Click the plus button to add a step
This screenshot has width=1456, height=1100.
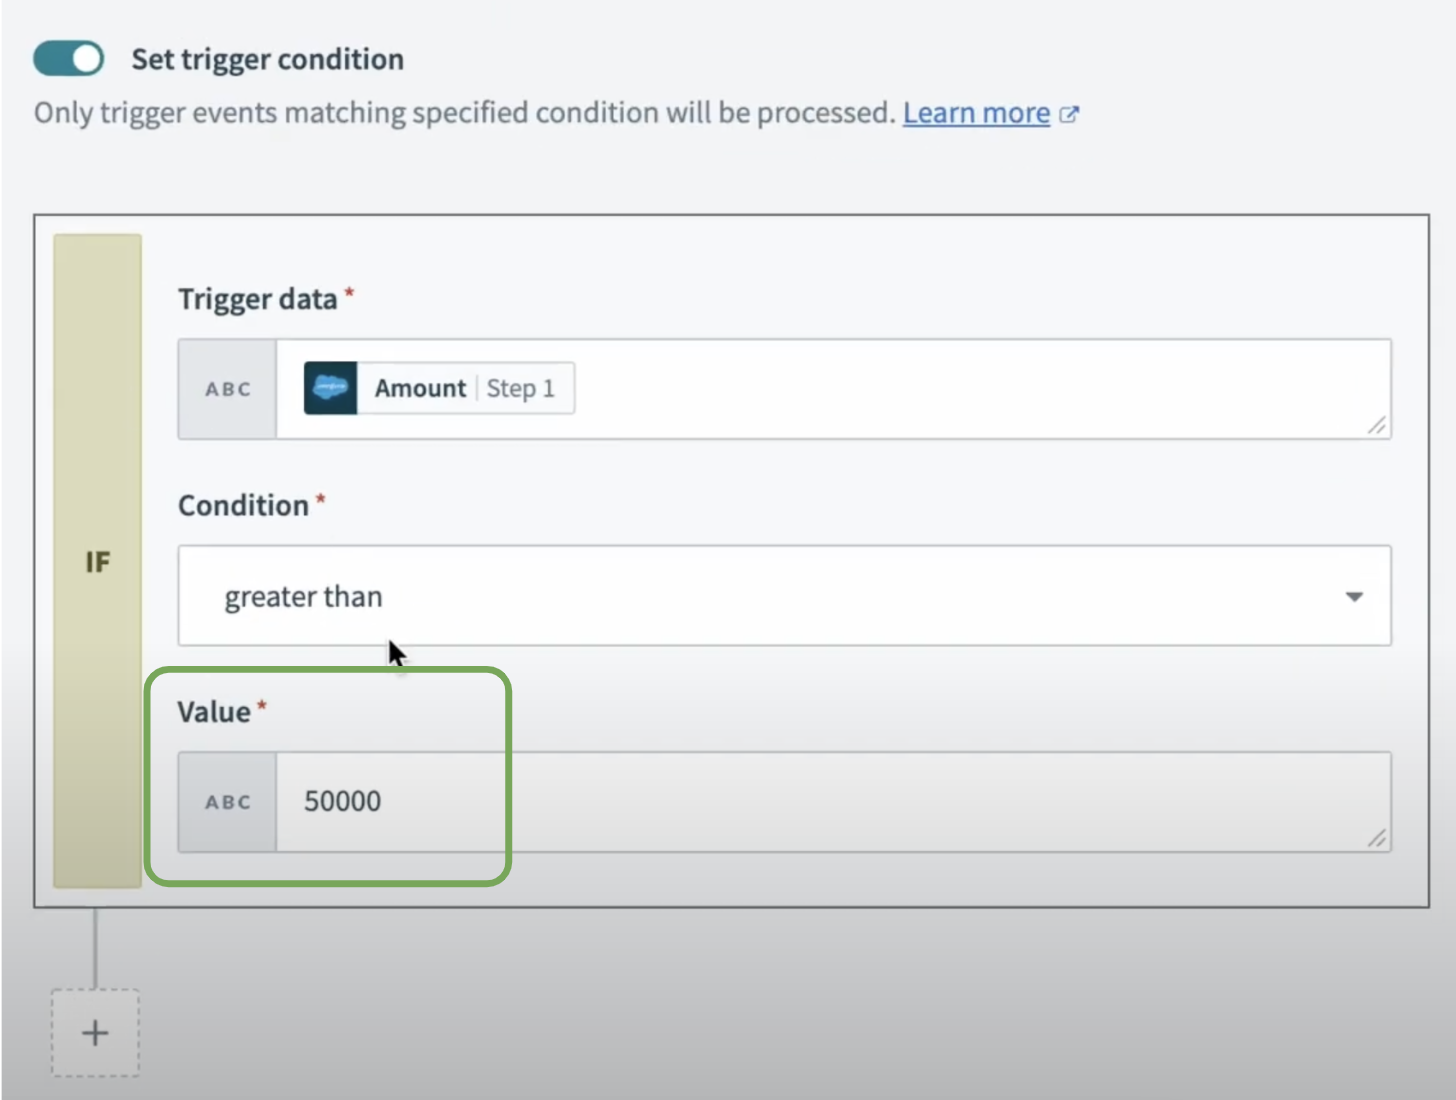[x=94, y=1032]
